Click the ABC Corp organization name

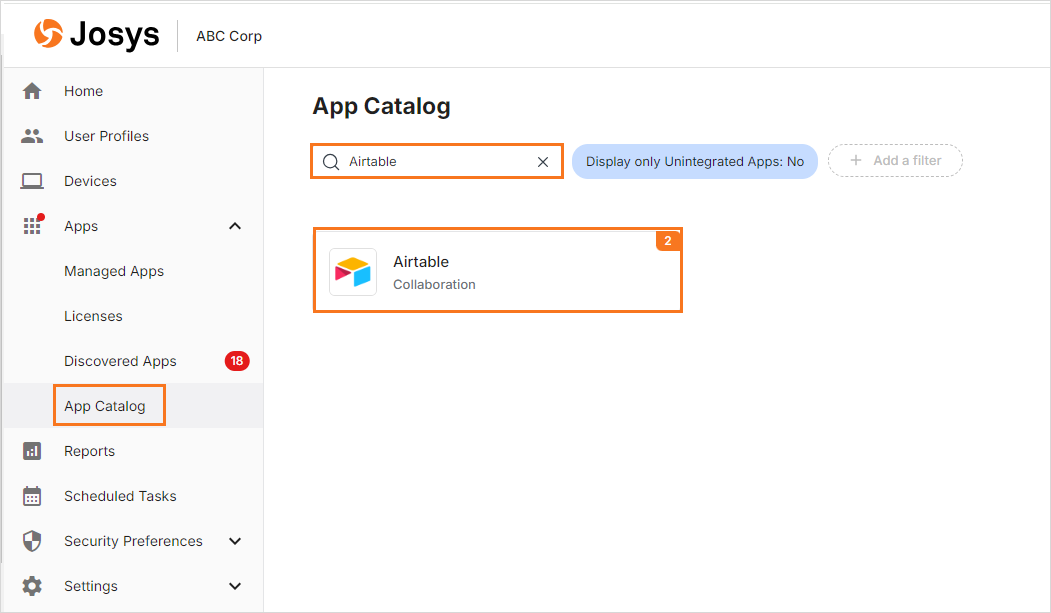pos(229,36)
